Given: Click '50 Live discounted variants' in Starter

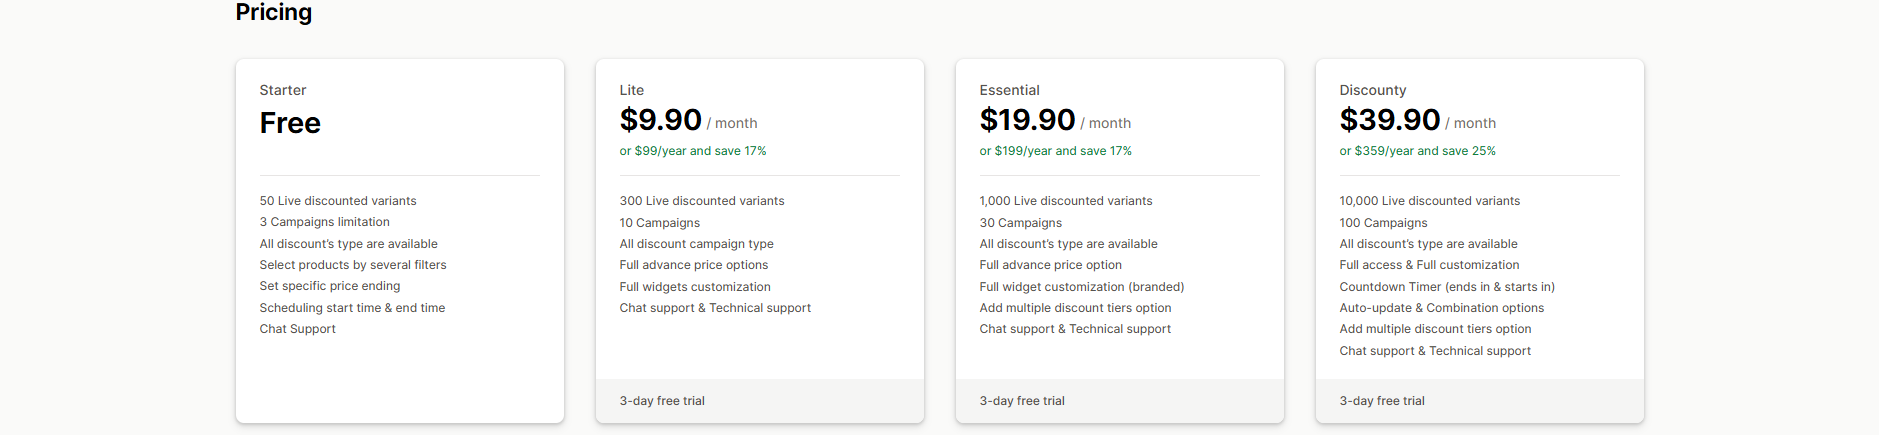Looking at the screenshot, I should click(x=338, y=201).
